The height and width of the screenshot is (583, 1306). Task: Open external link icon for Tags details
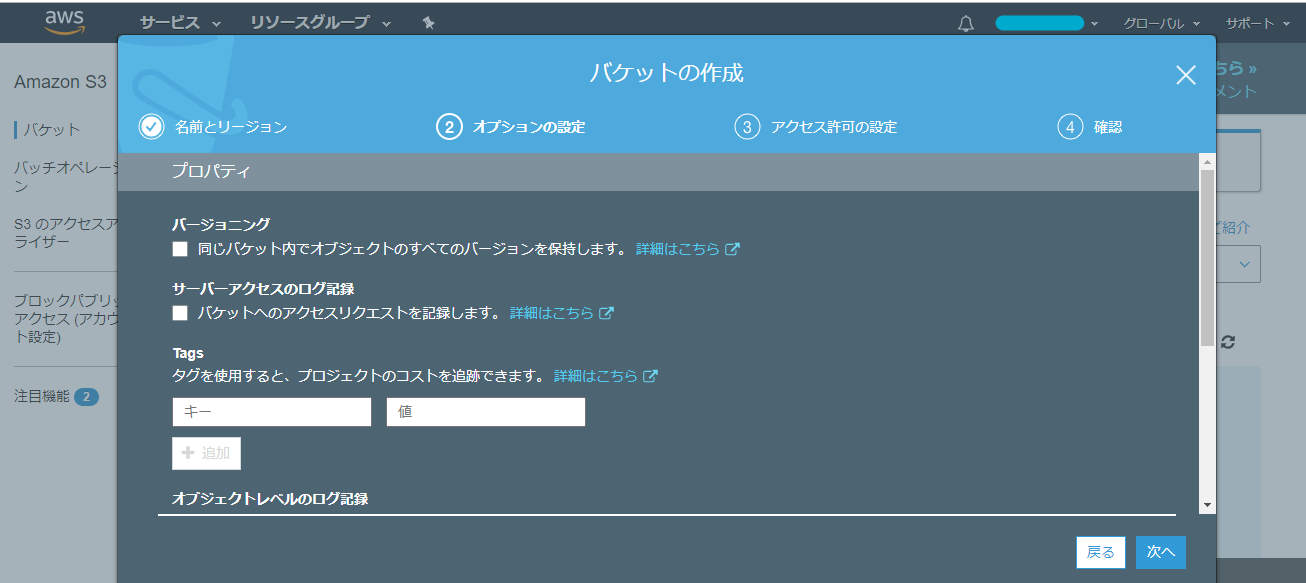click(x=650, y=376)
